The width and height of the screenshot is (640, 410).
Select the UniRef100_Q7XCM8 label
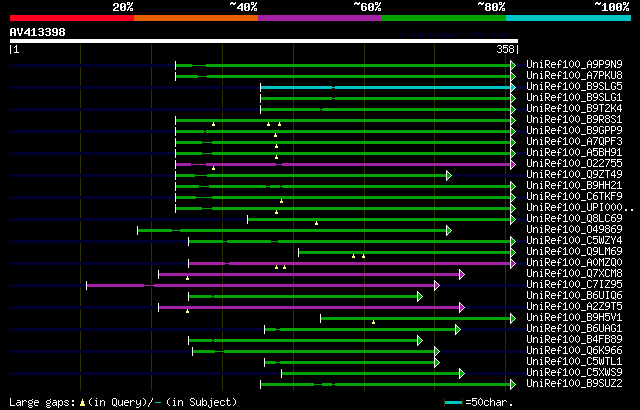click(574, 274)
